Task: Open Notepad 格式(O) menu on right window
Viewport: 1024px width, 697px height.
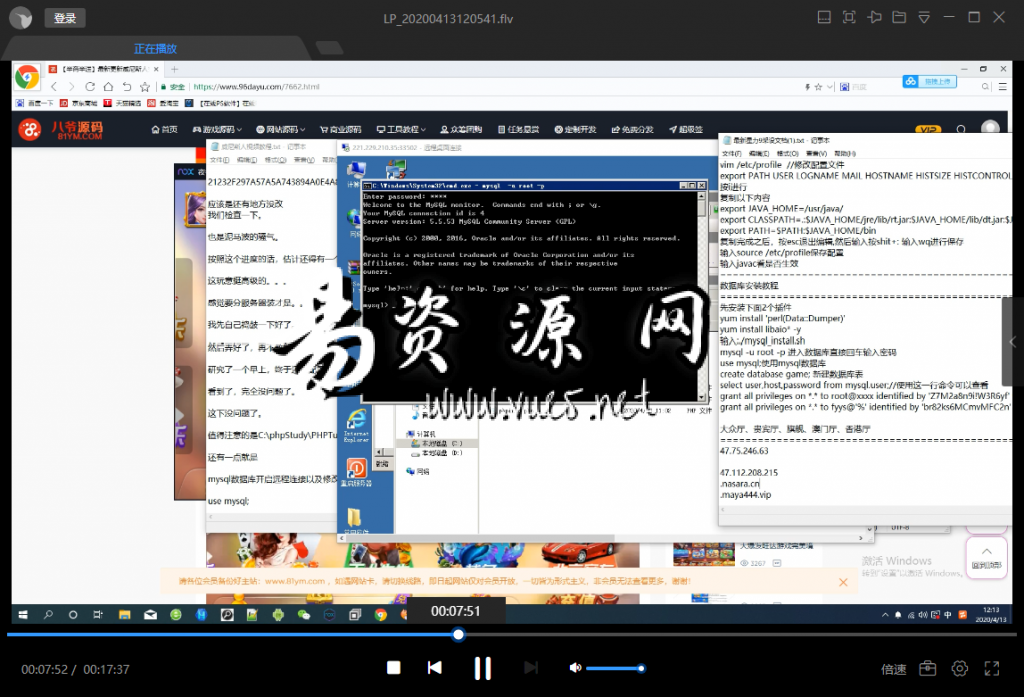Action: 788,154
